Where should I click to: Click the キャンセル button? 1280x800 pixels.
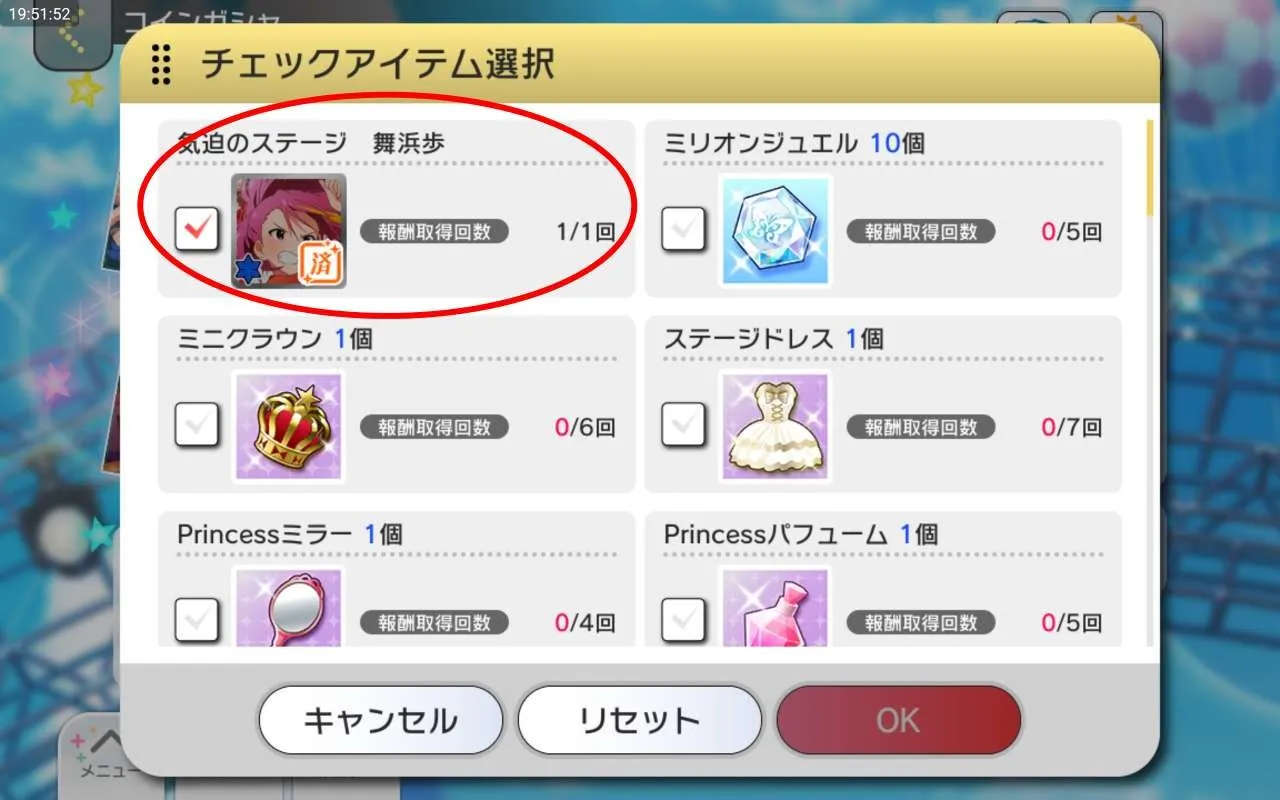point(380,720)
